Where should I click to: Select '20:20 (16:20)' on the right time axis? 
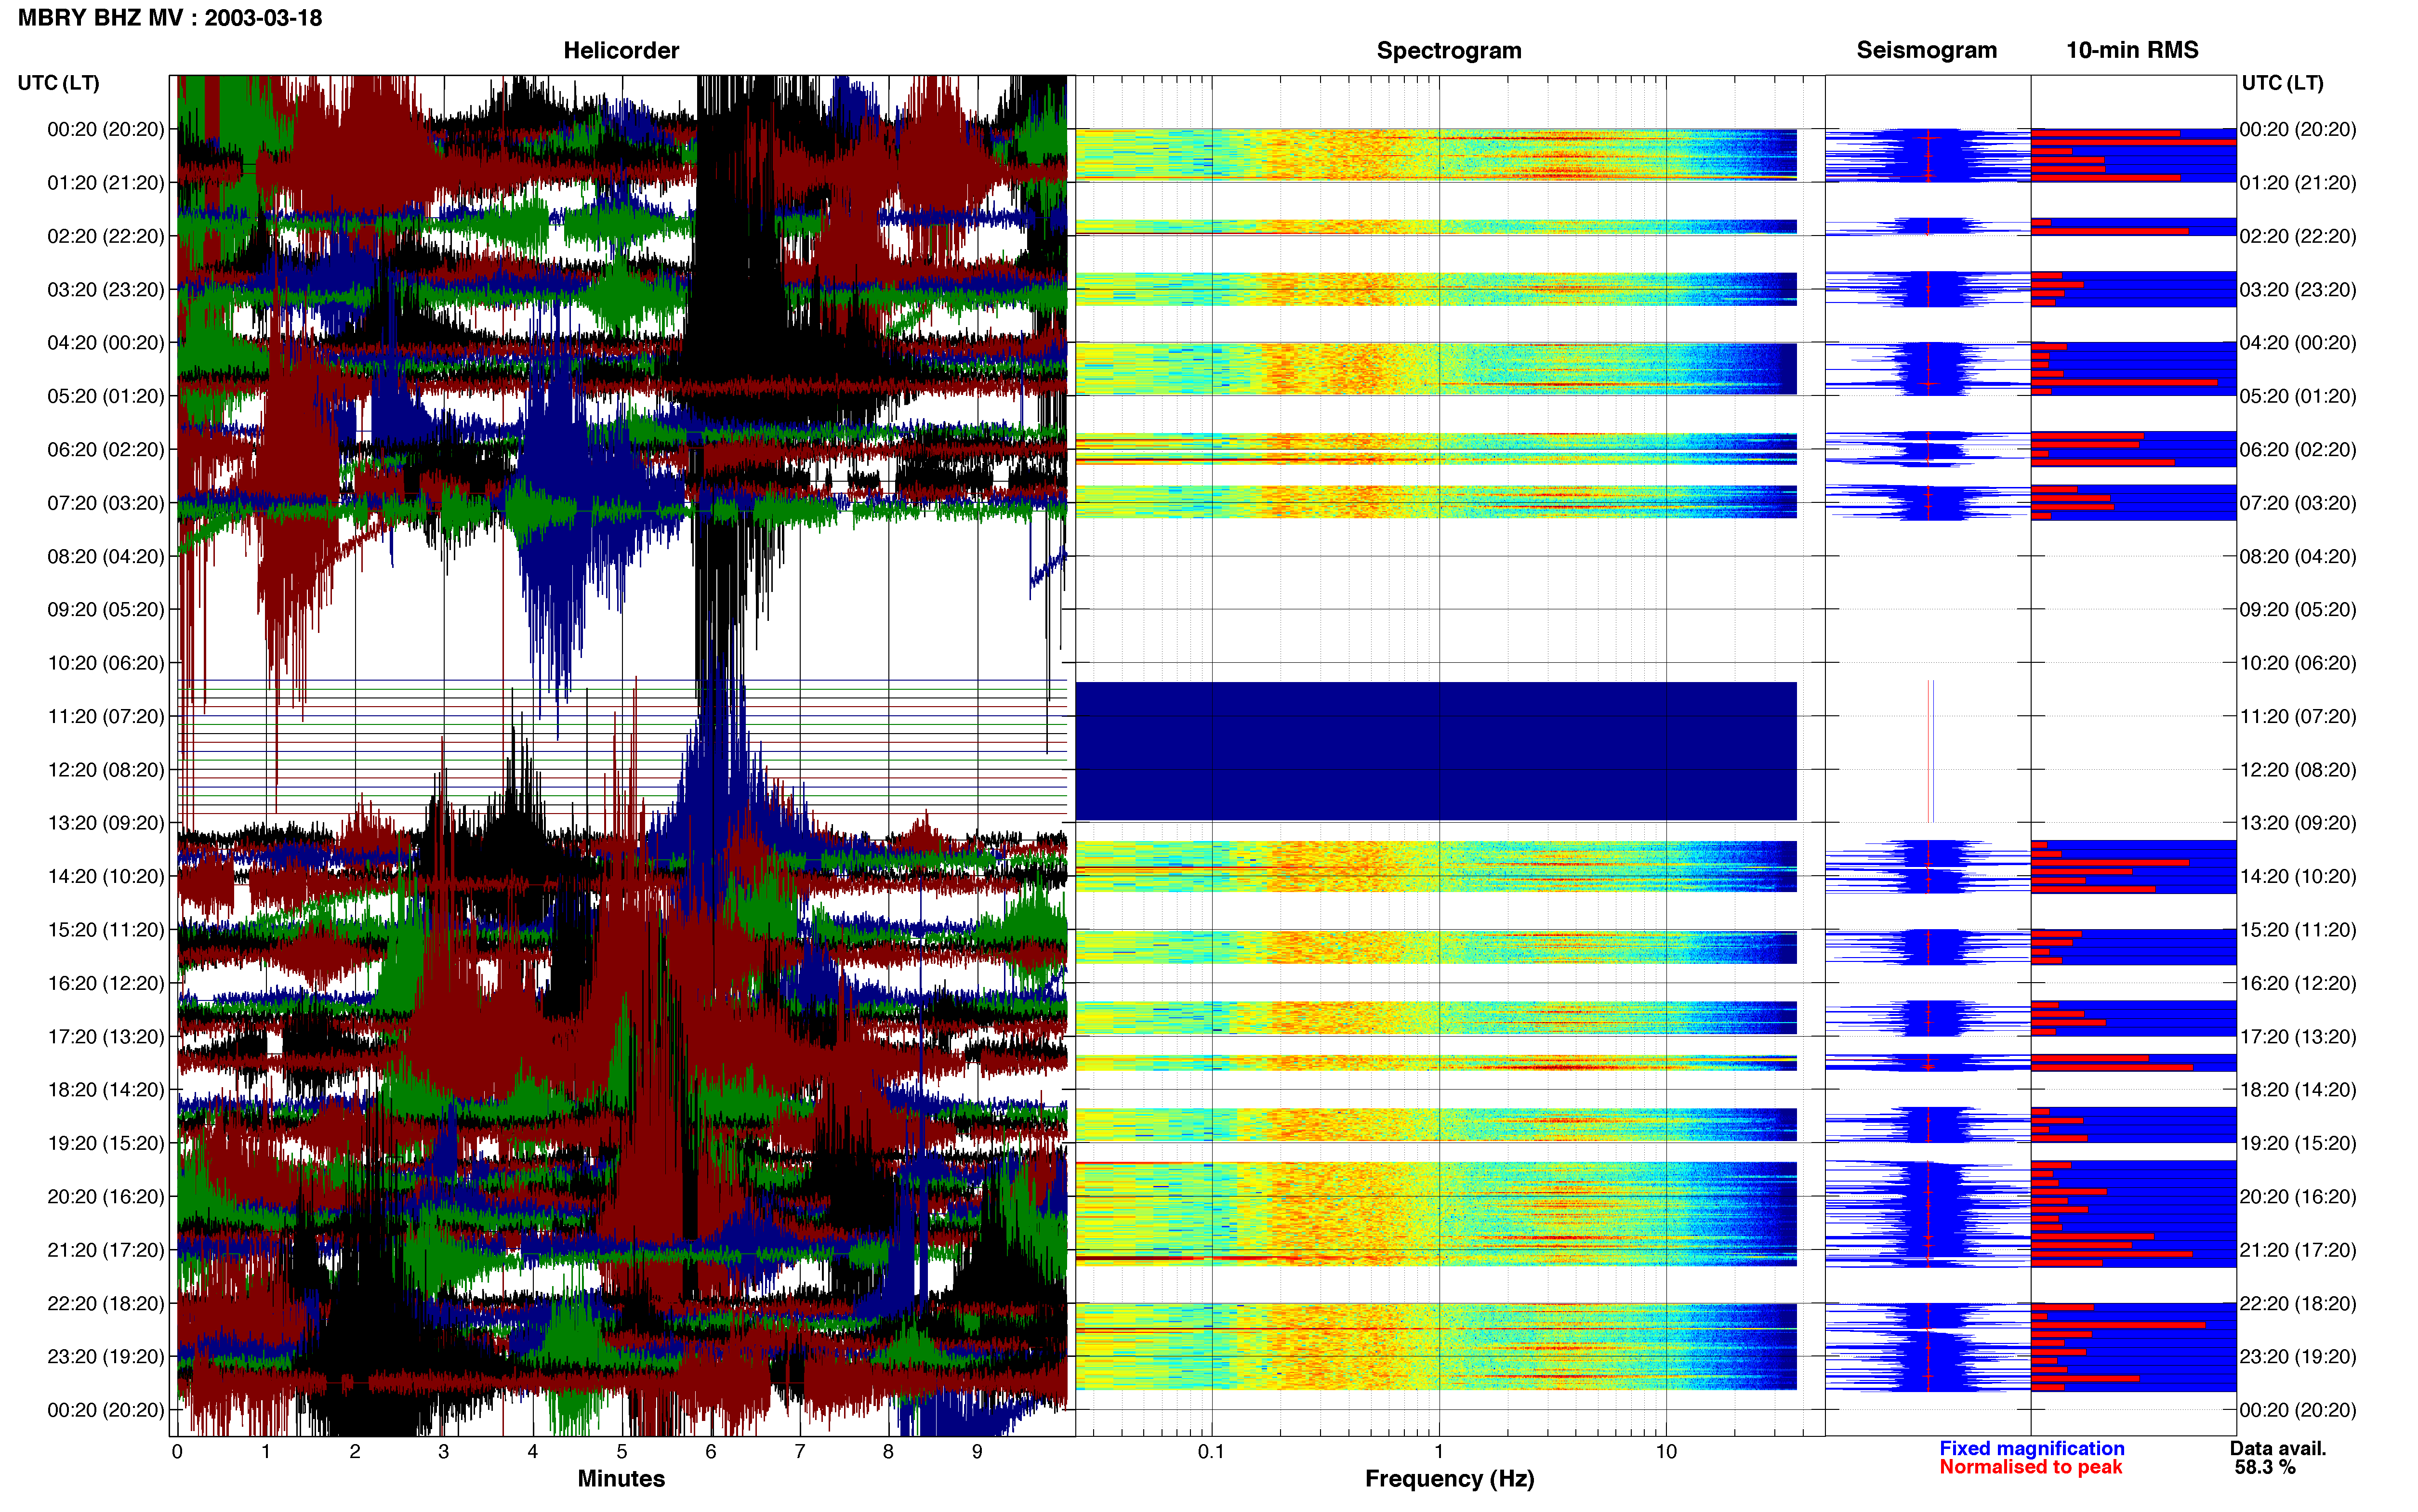2298,1197
